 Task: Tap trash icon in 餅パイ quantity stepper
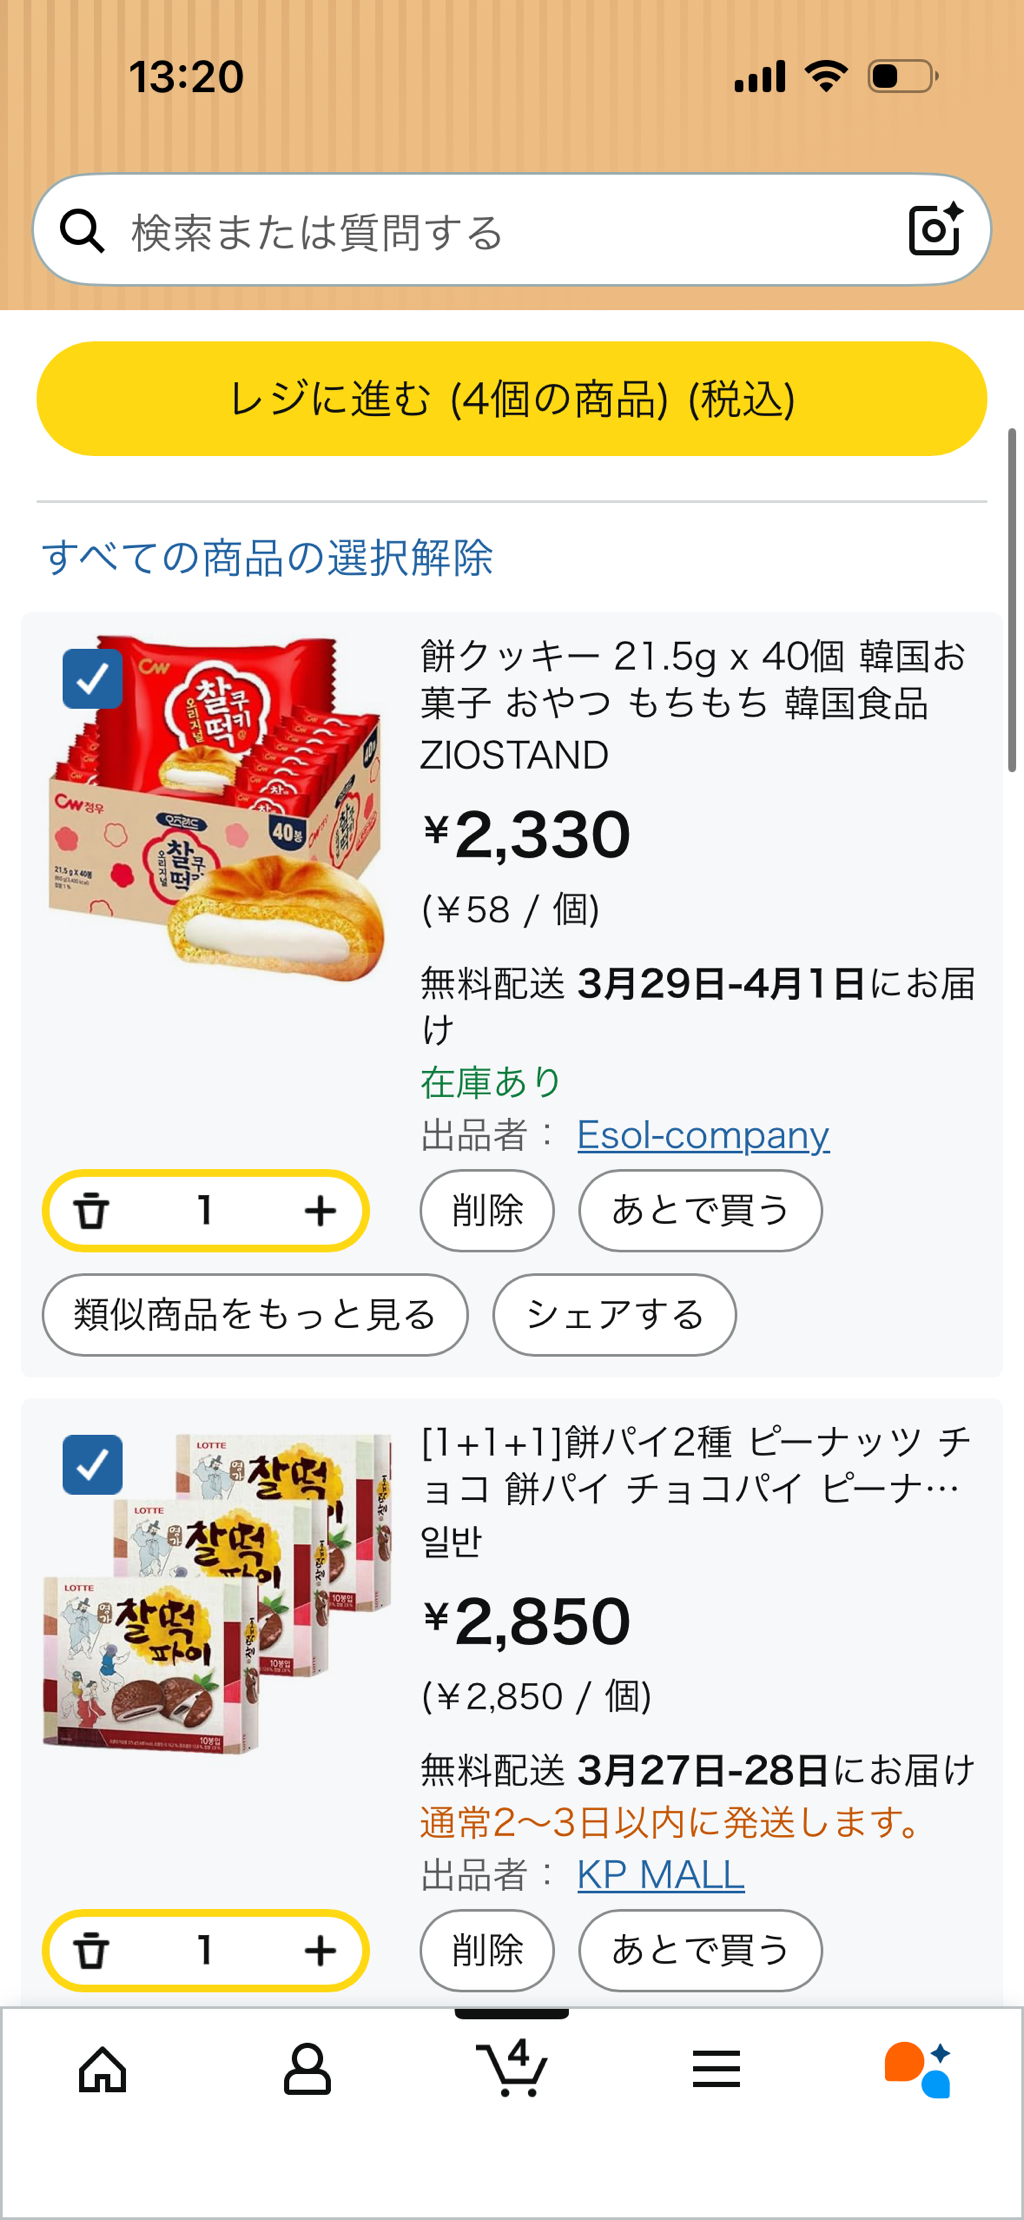(92, 1949)
